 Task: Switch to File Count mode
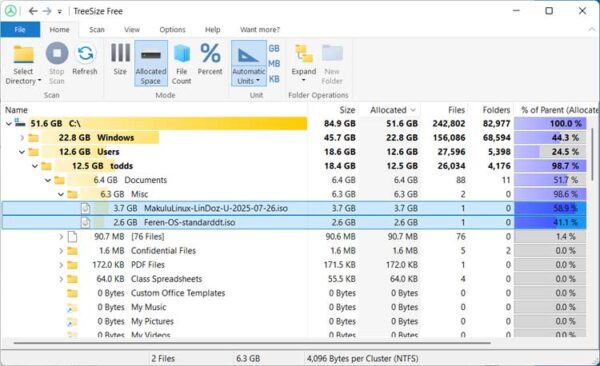point(181,53)
